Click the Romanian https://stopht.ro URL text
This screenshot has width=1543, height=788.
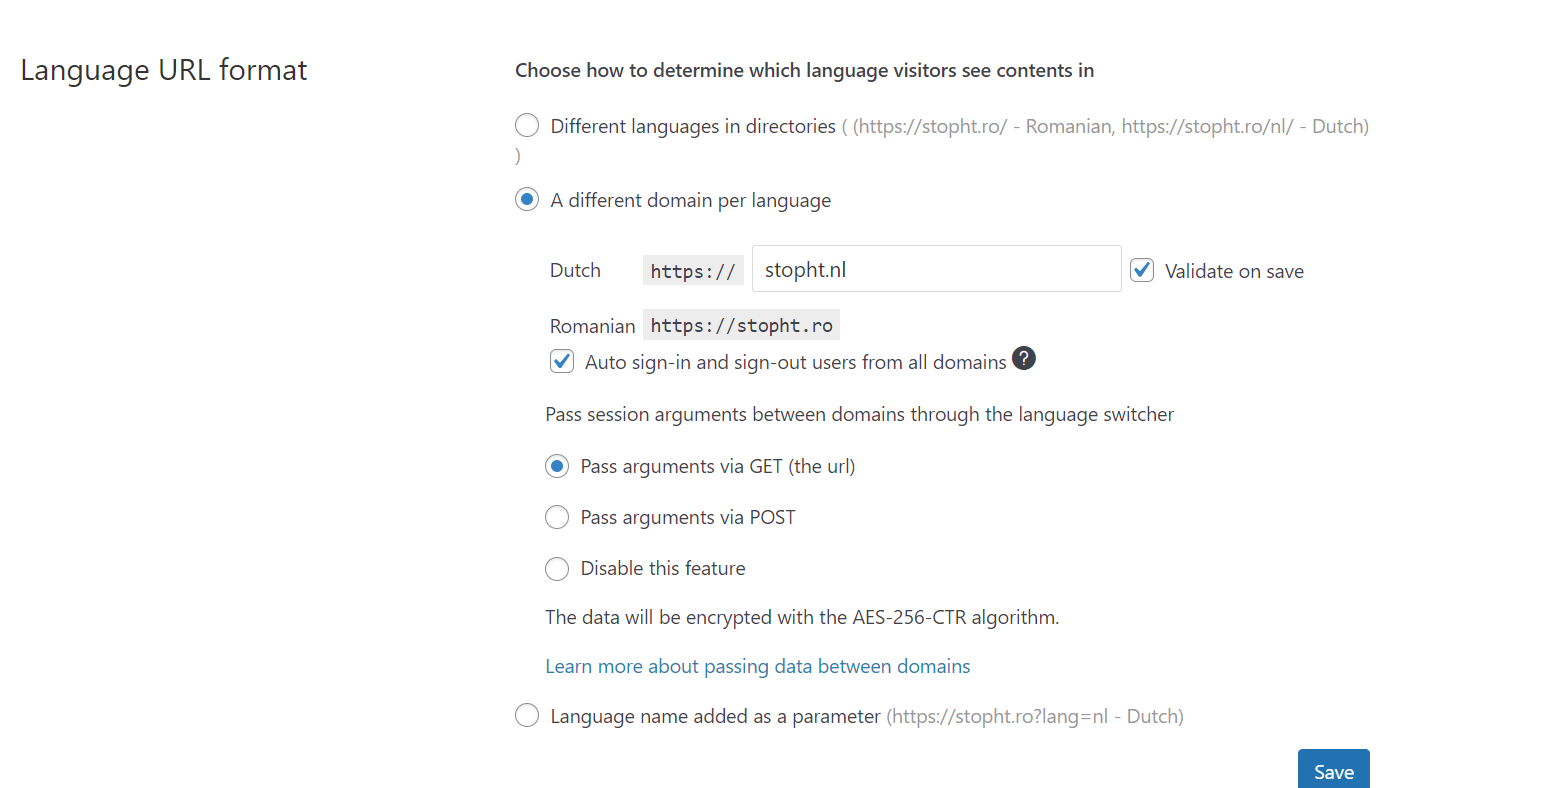pyautogui.click(x=741, y=325)
